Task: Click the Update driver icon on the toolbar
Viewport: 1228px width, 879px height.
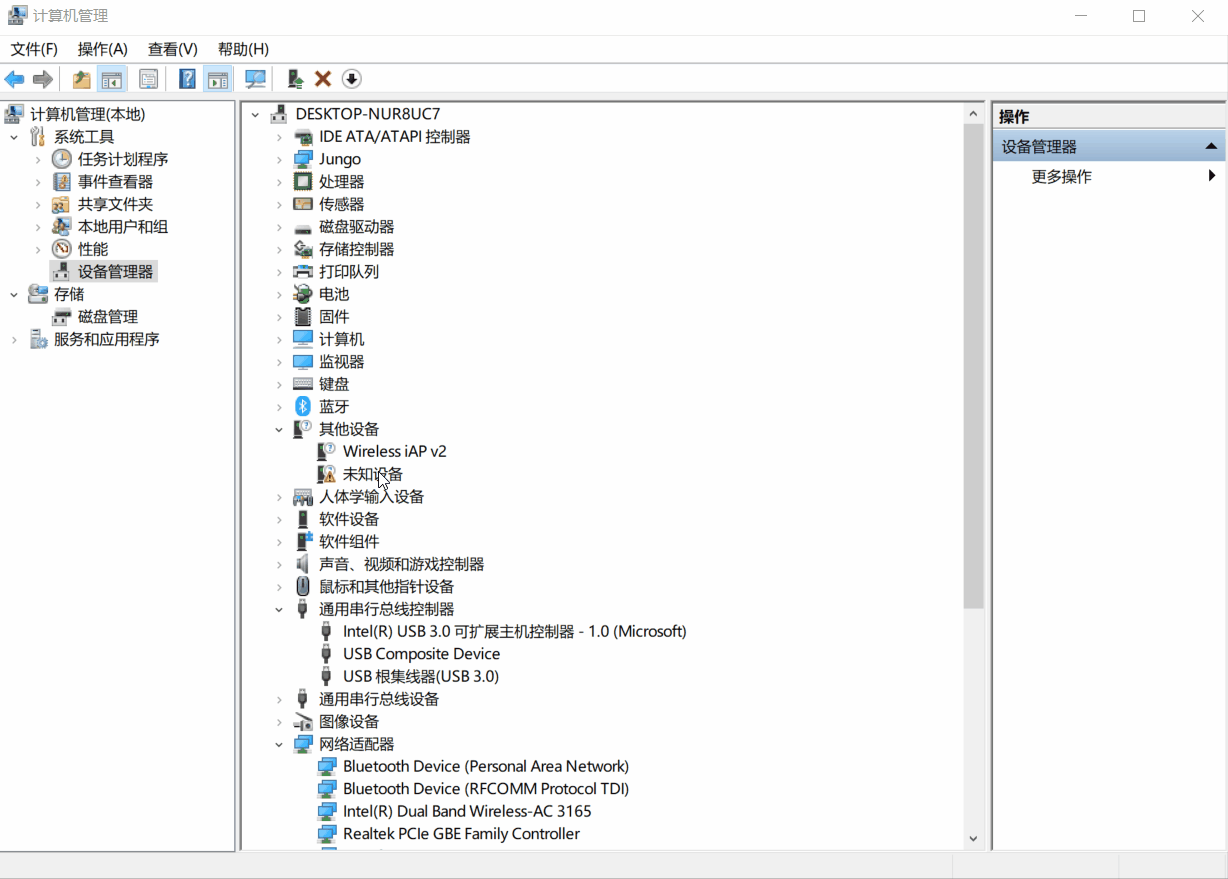Action: (293, 79)
